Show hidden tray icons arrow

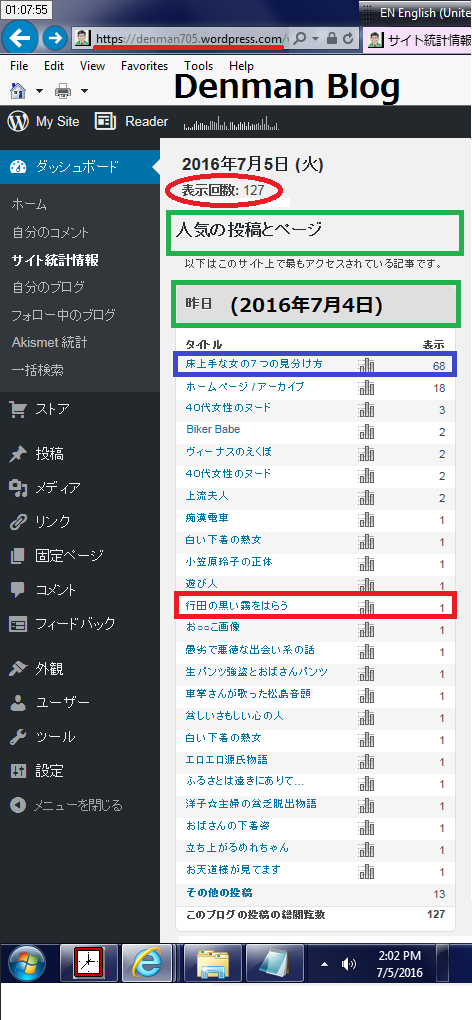pyautogui.click(x=325, y=963)
